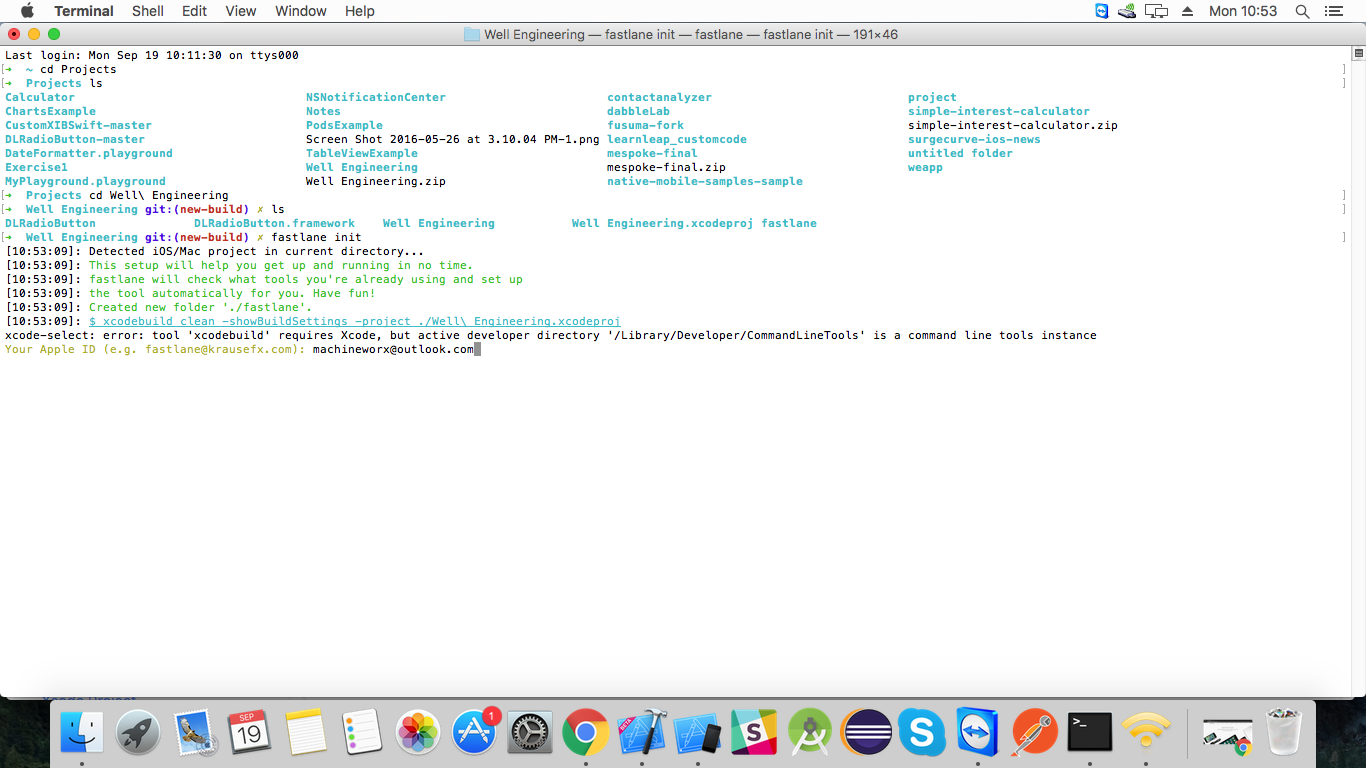
Task: Click 'native-mobile-samples-sample' directory name
Action: click(x=705, y=182)
